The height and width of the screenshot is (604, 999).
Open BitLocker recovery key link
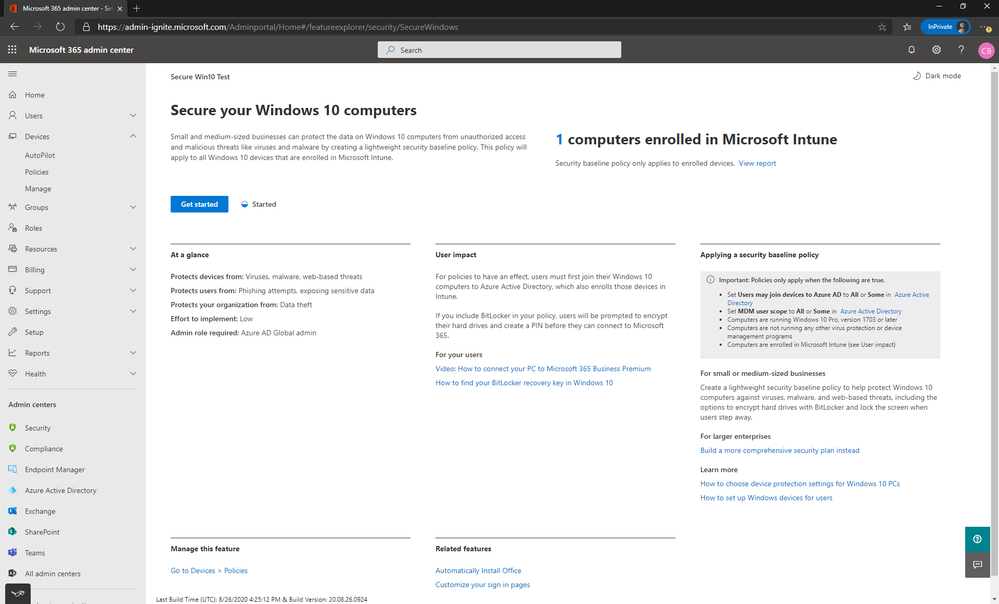point(524,383)
